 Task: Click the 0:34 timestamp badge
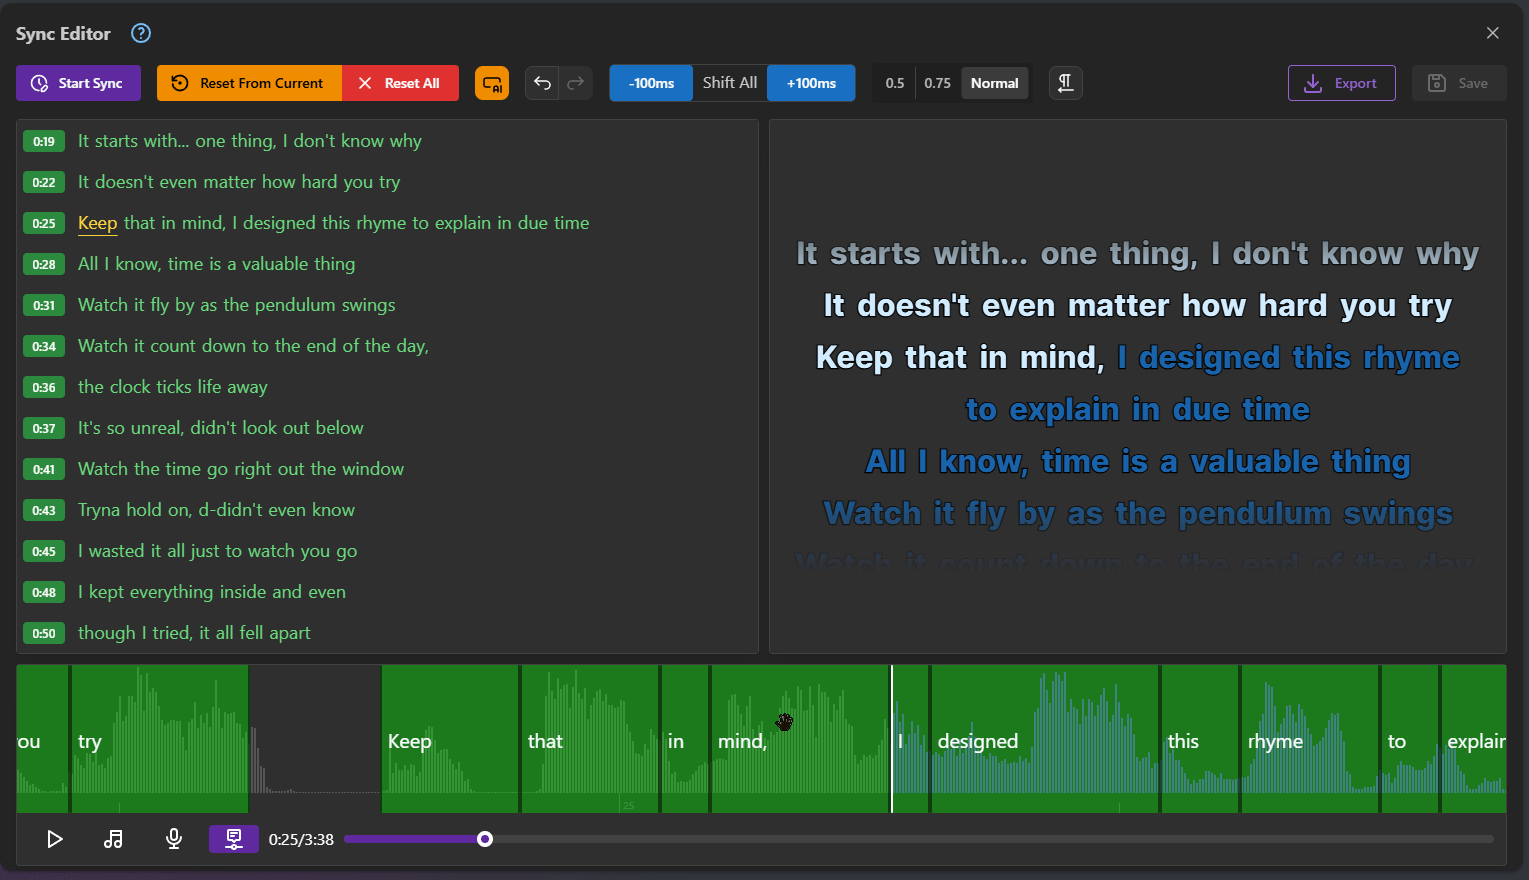click(44, 346)
